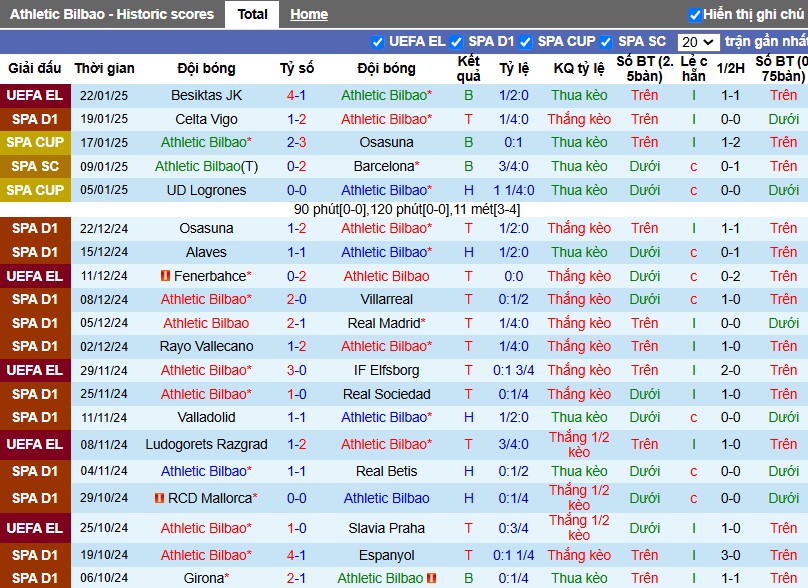
Task: Open the UD Logrones team link
Action: coord(206,190)
